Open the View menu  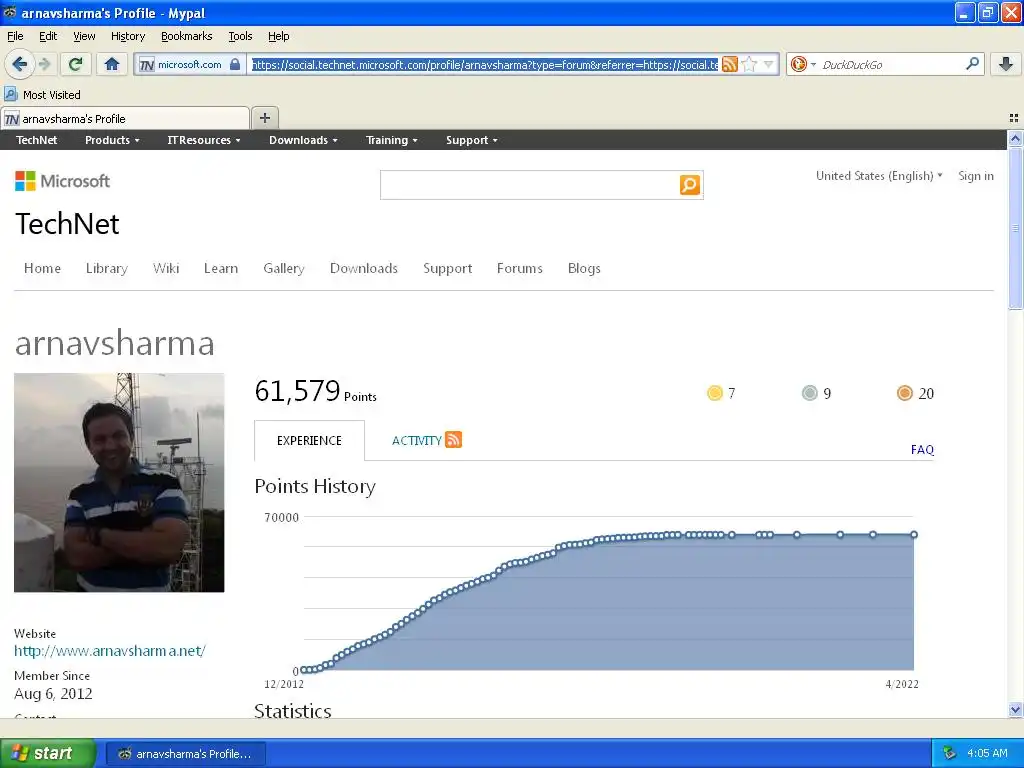pyautogui.click(x=84, y=36)
